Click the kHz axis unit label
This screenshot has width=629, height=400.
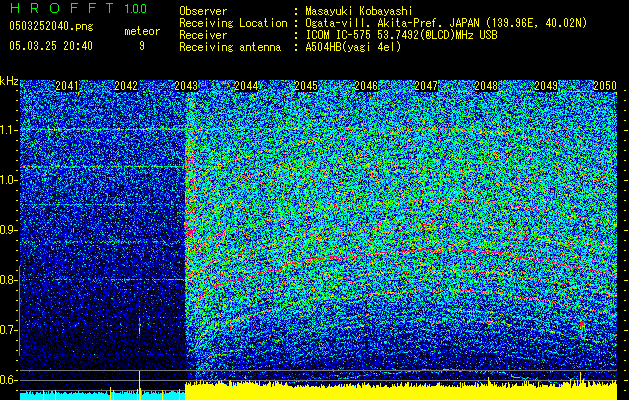coord(9,81)
